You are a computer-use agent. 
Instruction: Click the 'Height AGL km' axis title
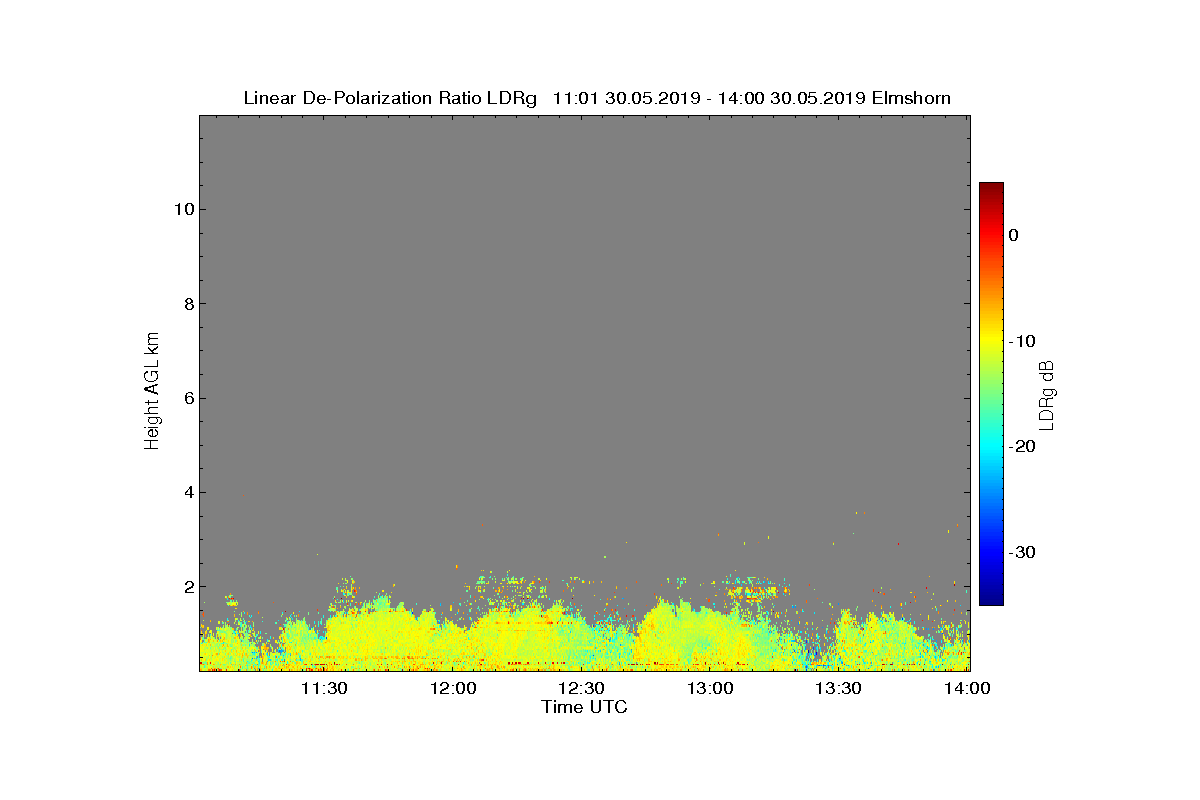pyautogui.click(x=152, y=392)
